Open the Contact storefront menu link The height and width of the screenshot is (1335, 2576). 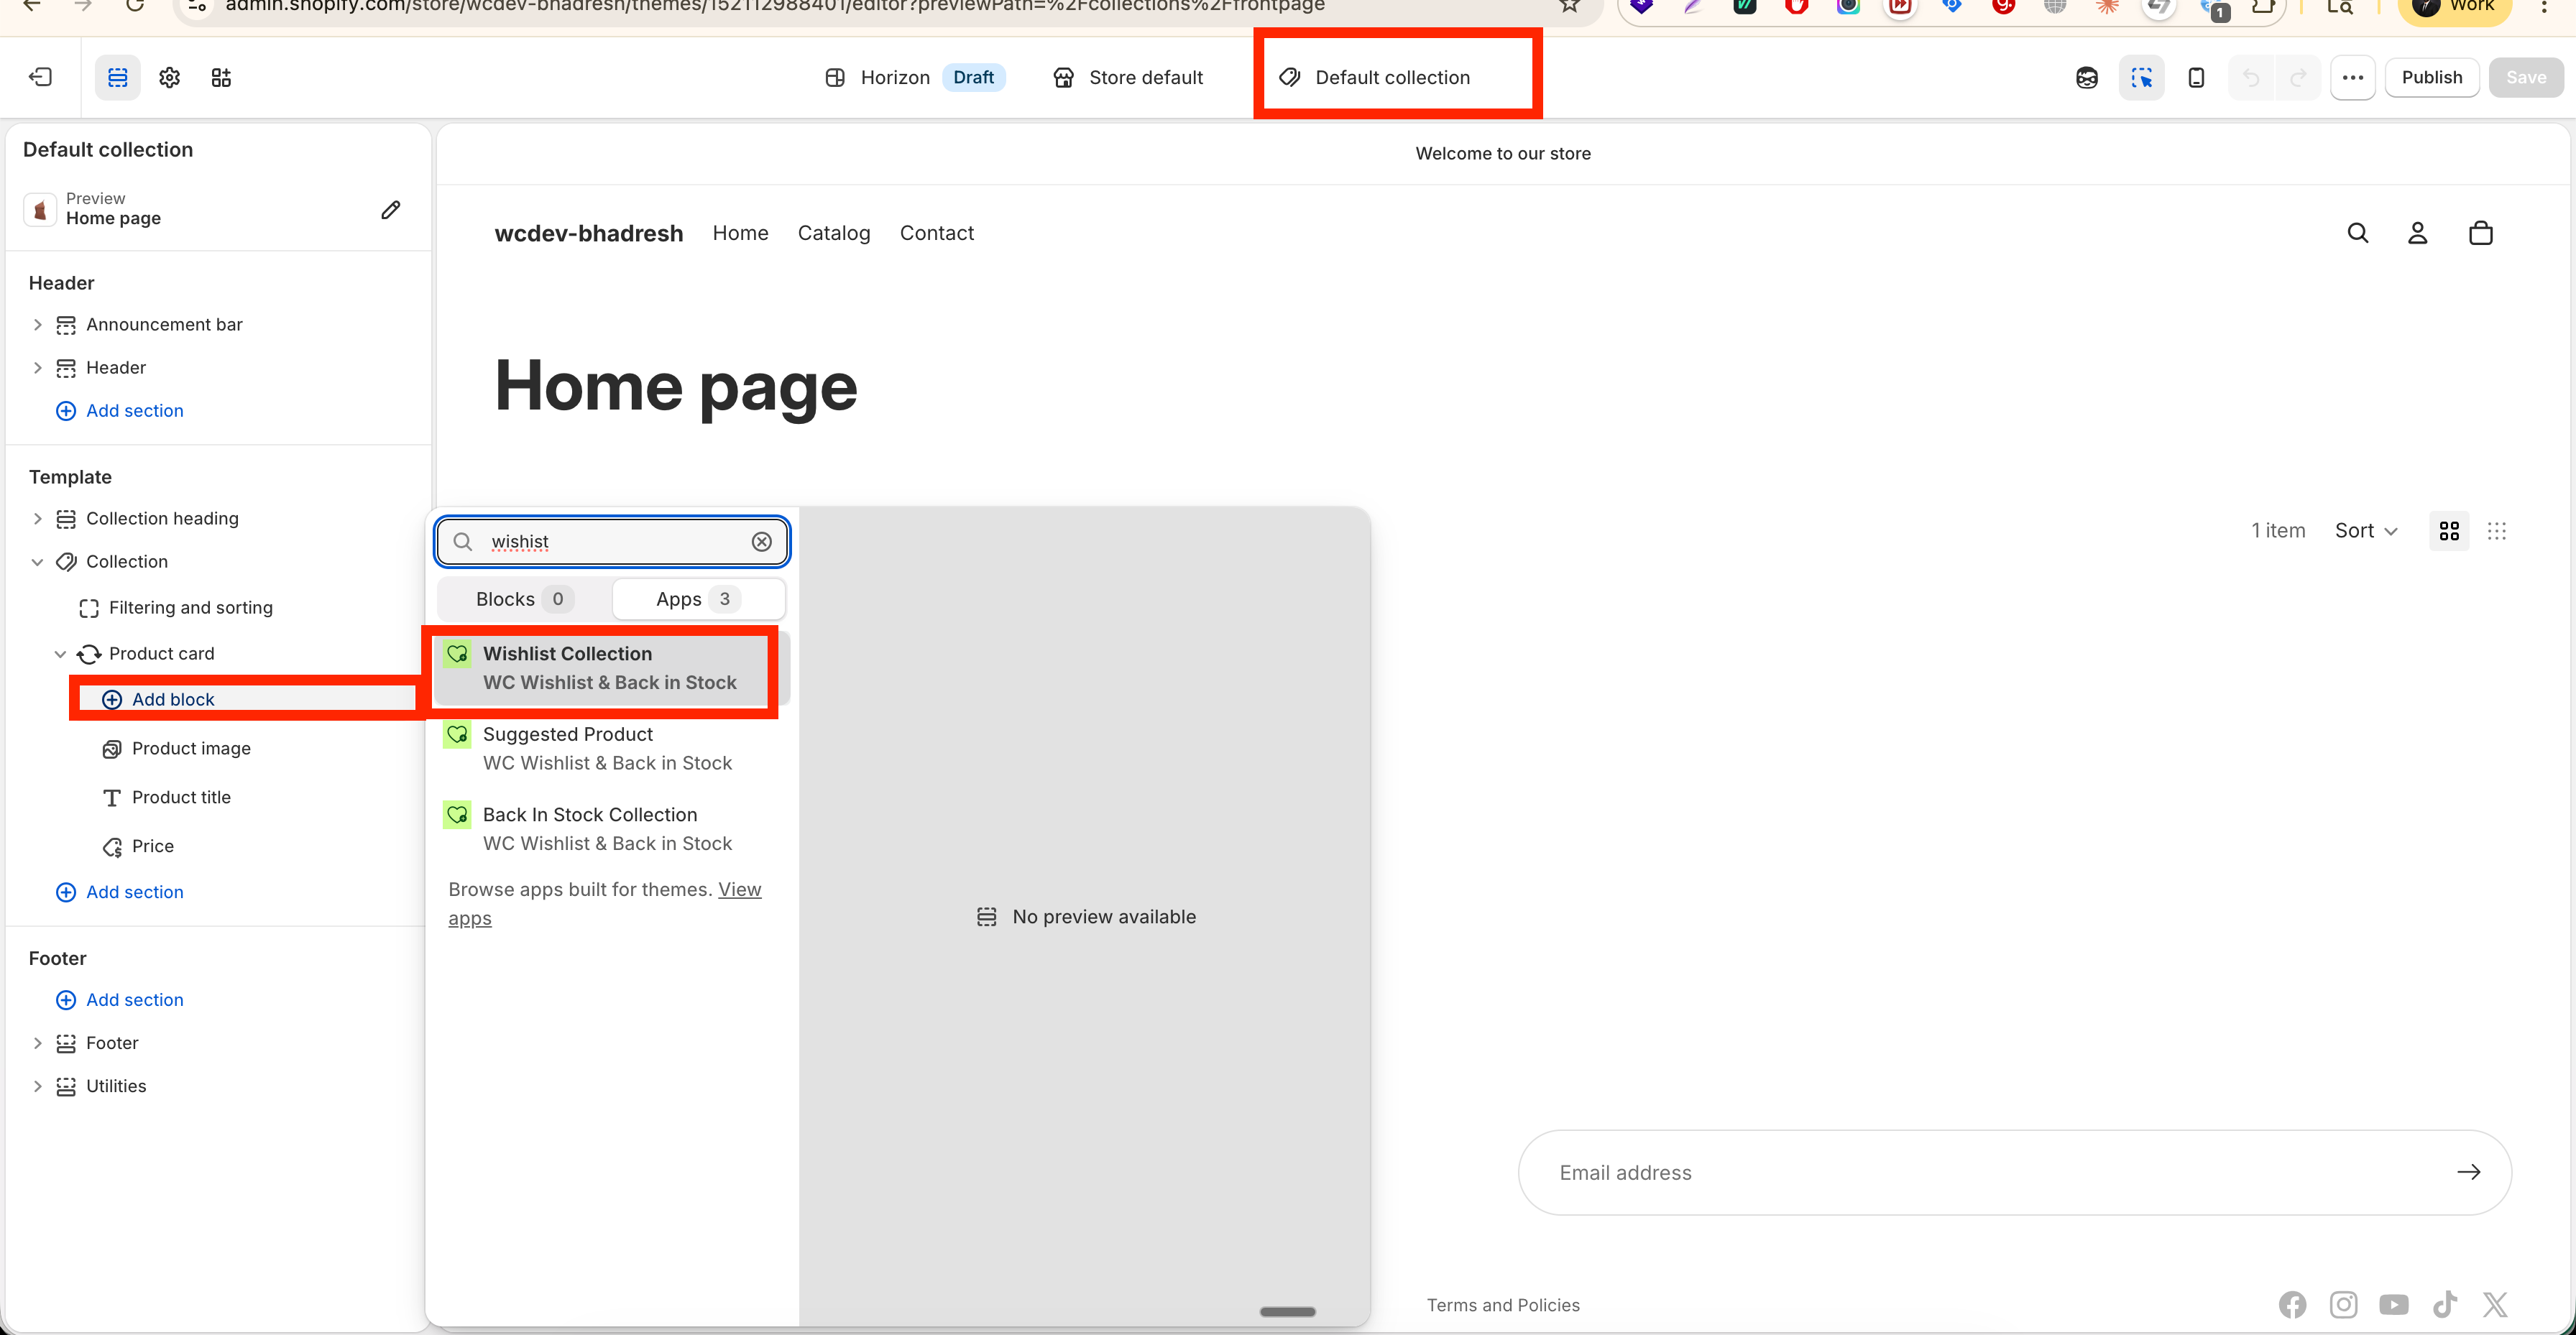pos(936,233)
